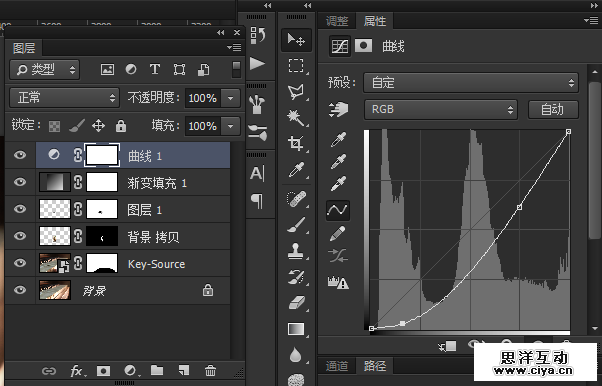Hide the 背景 拷贝 layer
This screenshot has height=386, width=602.
pos(20,236)
